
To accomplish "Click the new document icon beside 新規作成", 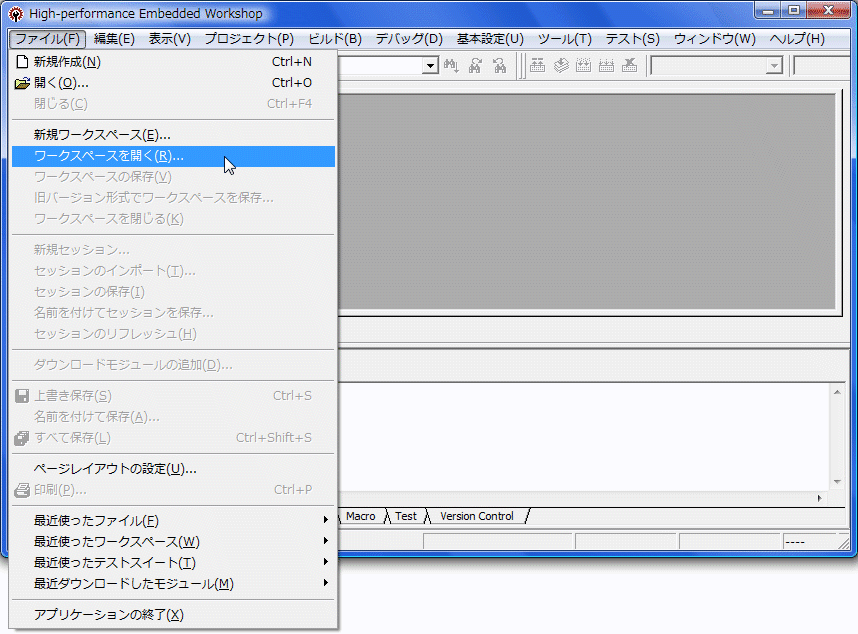I will pyautogui.click(x=20, y=61).
